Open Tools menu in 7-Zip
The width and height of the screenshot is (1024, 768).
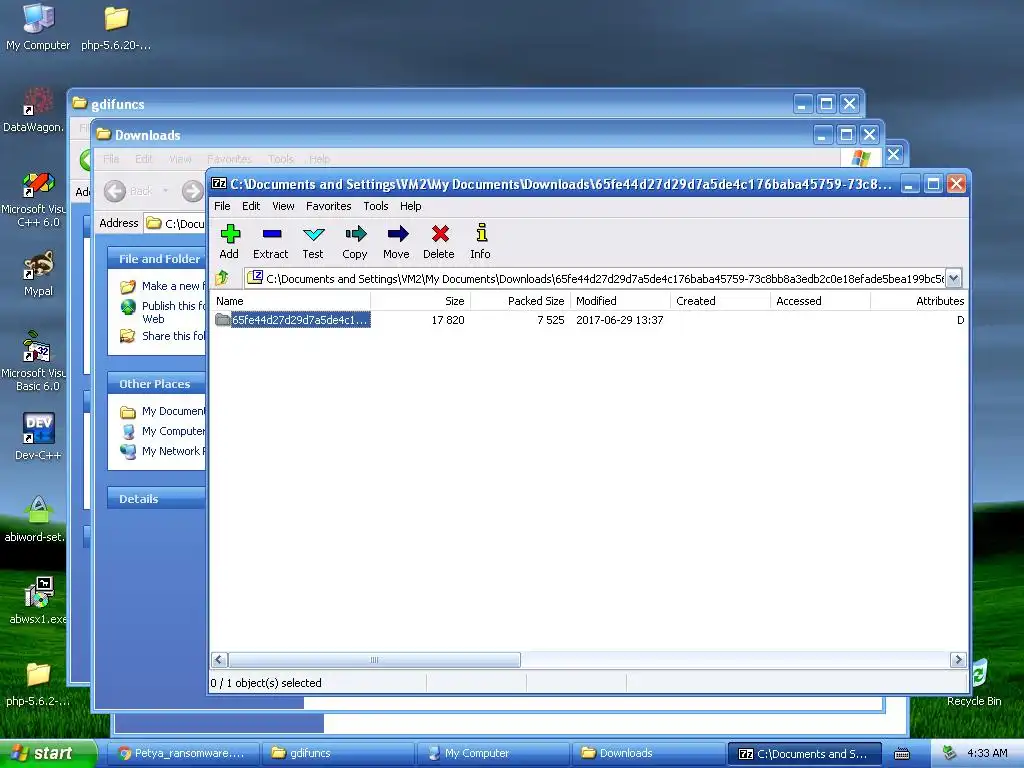click(376, 206)
